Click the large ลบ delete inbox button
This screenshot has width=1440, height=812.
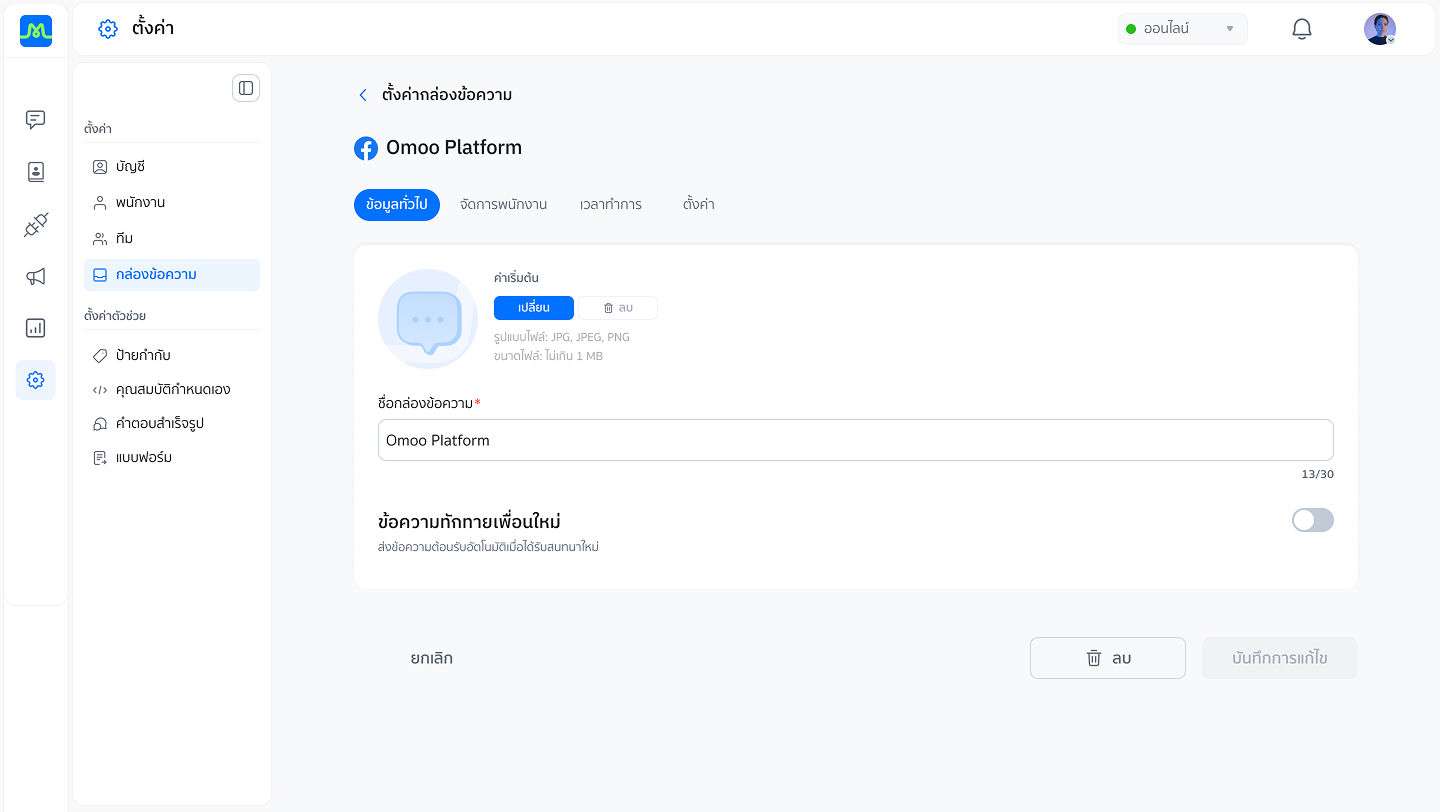pyautogui.click(x=1108, y=658)
